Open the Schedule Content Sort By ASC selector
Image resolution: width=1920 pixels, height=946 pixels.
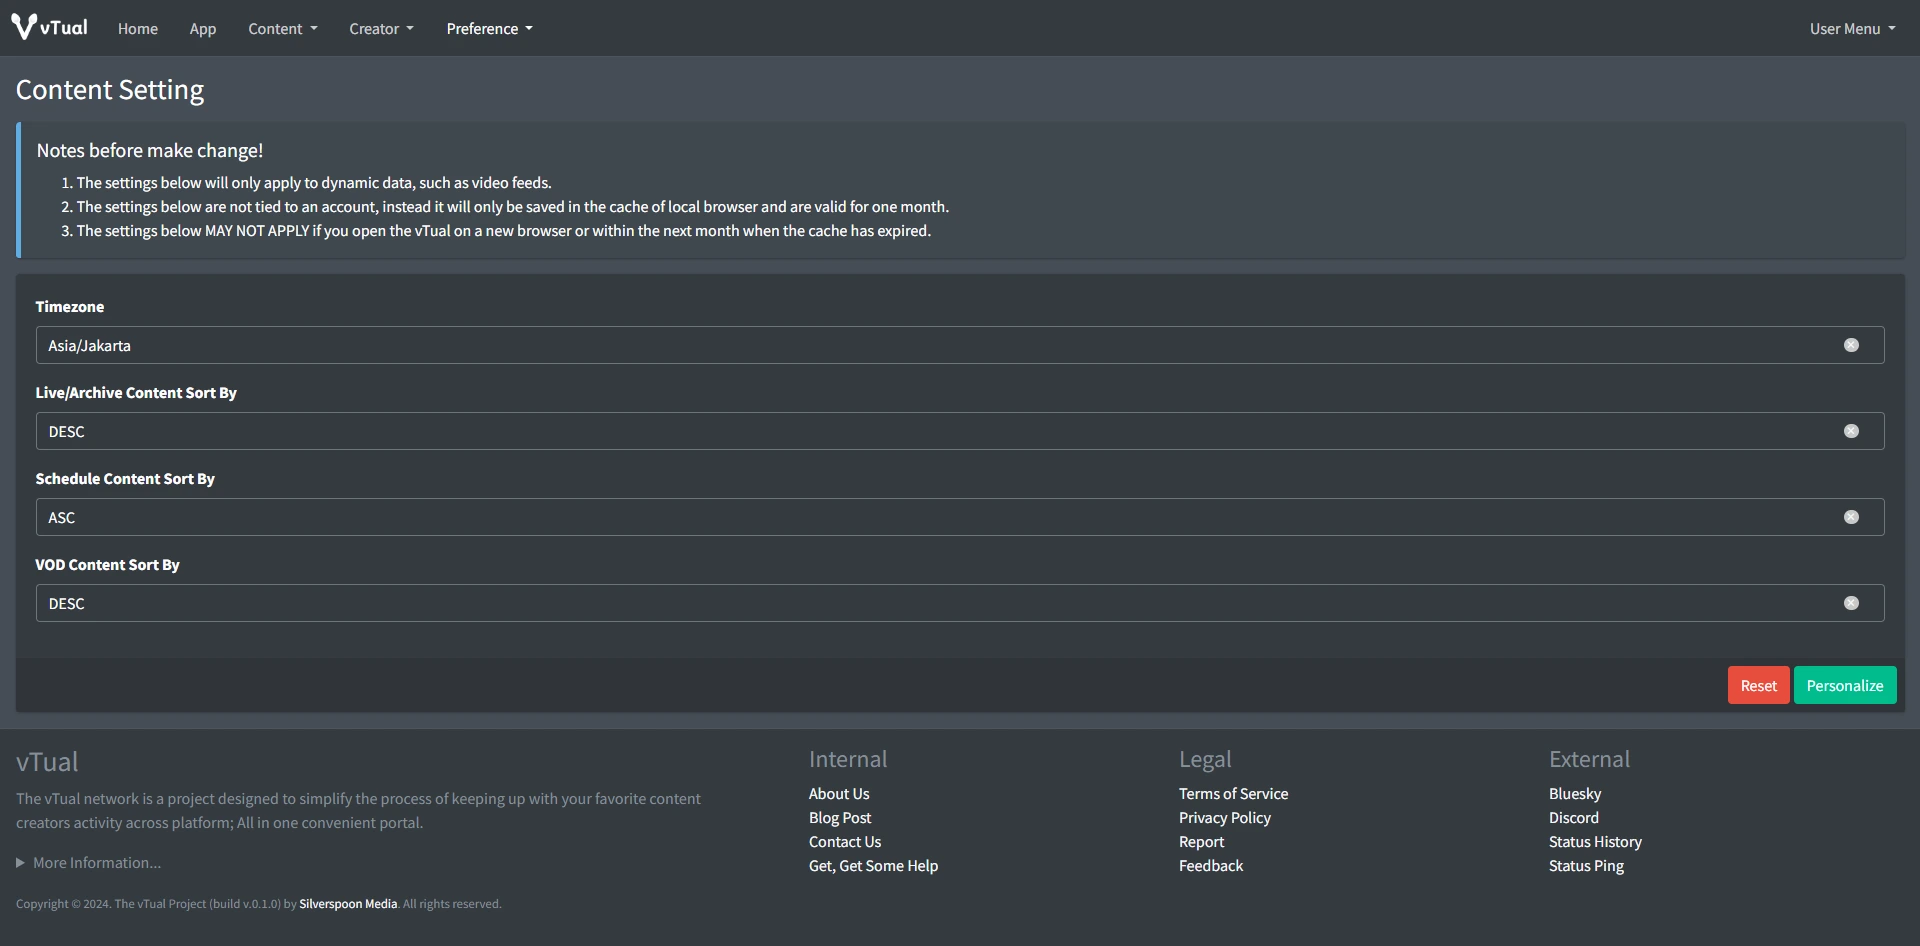(x=900, y=517)
